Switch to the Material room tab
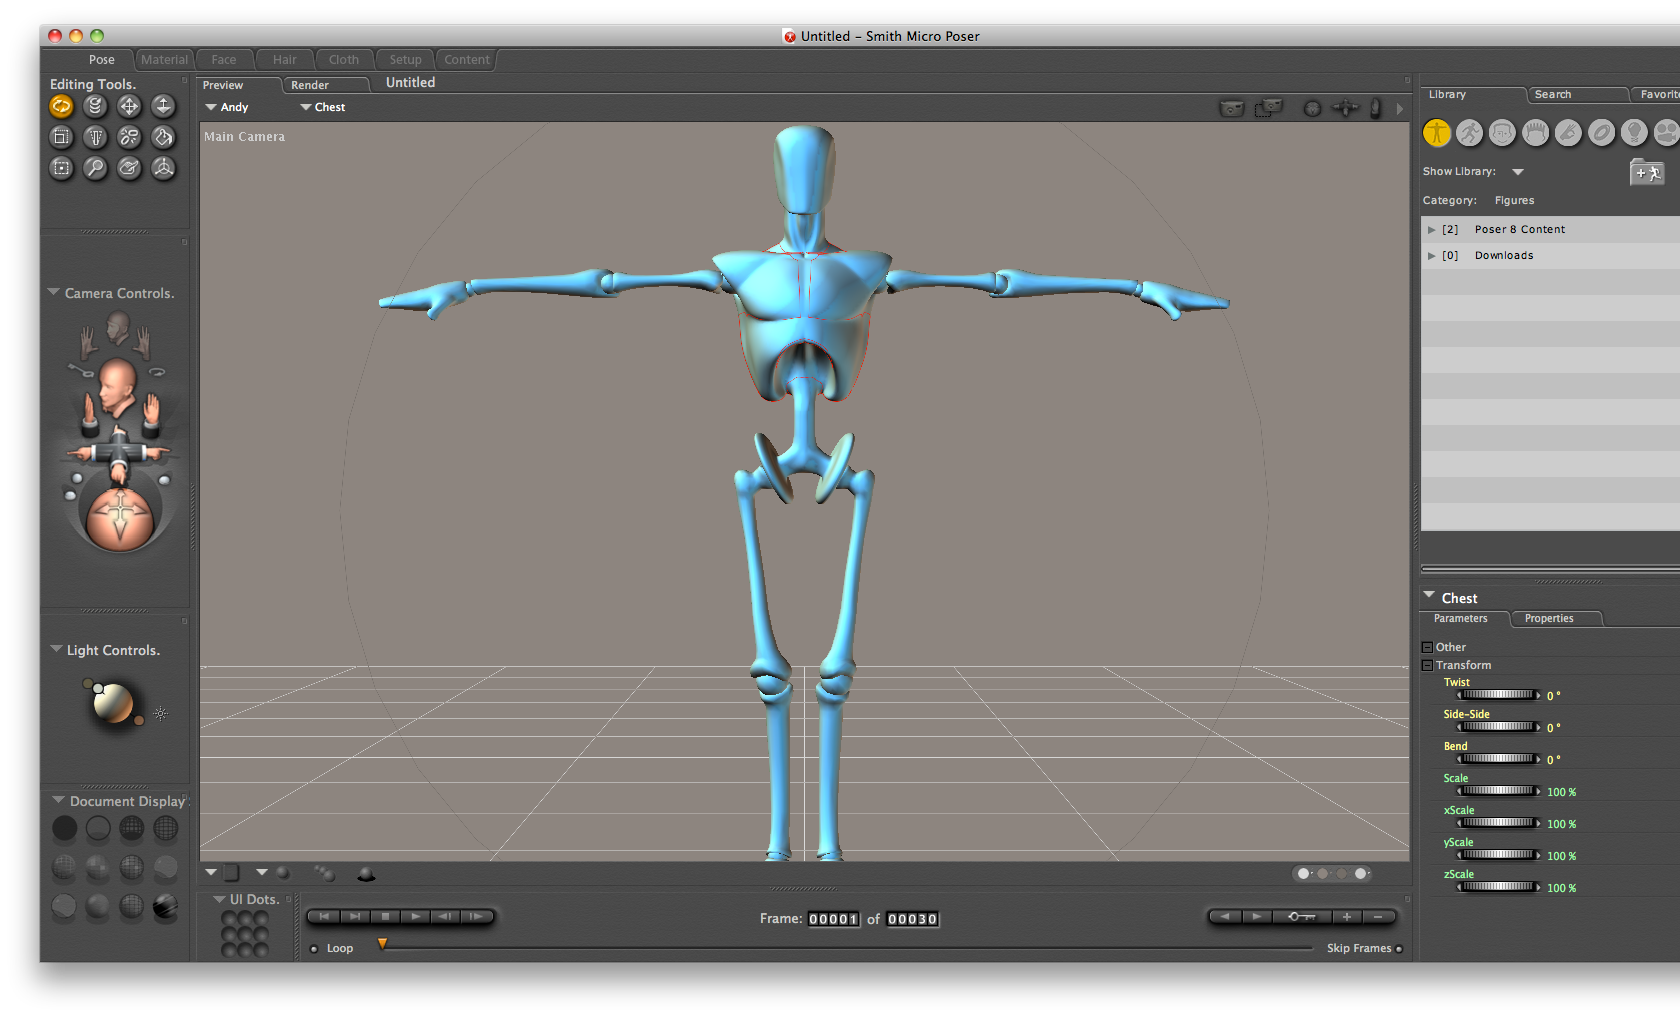 [x=164, y=60]
